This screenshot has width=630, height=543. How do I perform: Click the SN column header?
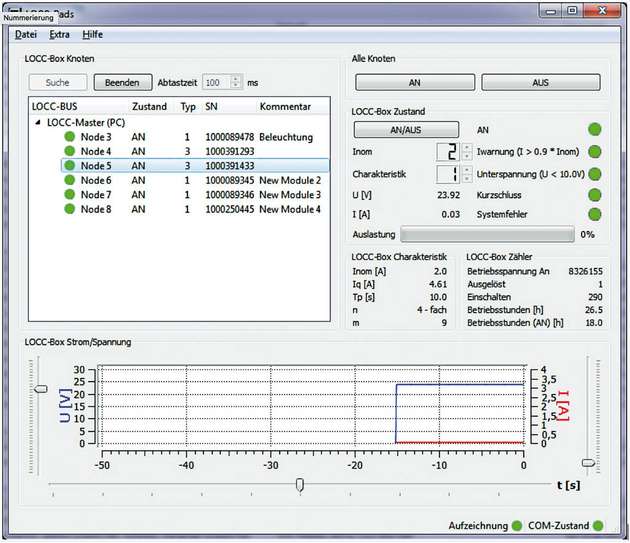211,107
